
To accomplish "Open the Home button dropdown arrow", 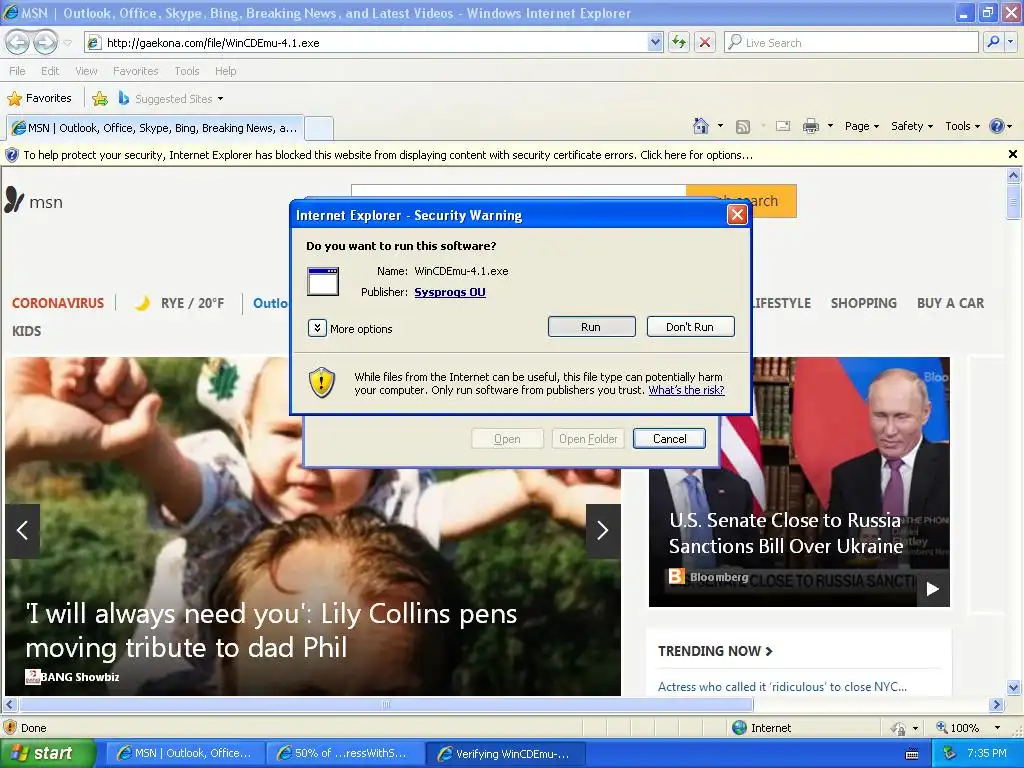I will click(x=720, y=125).
